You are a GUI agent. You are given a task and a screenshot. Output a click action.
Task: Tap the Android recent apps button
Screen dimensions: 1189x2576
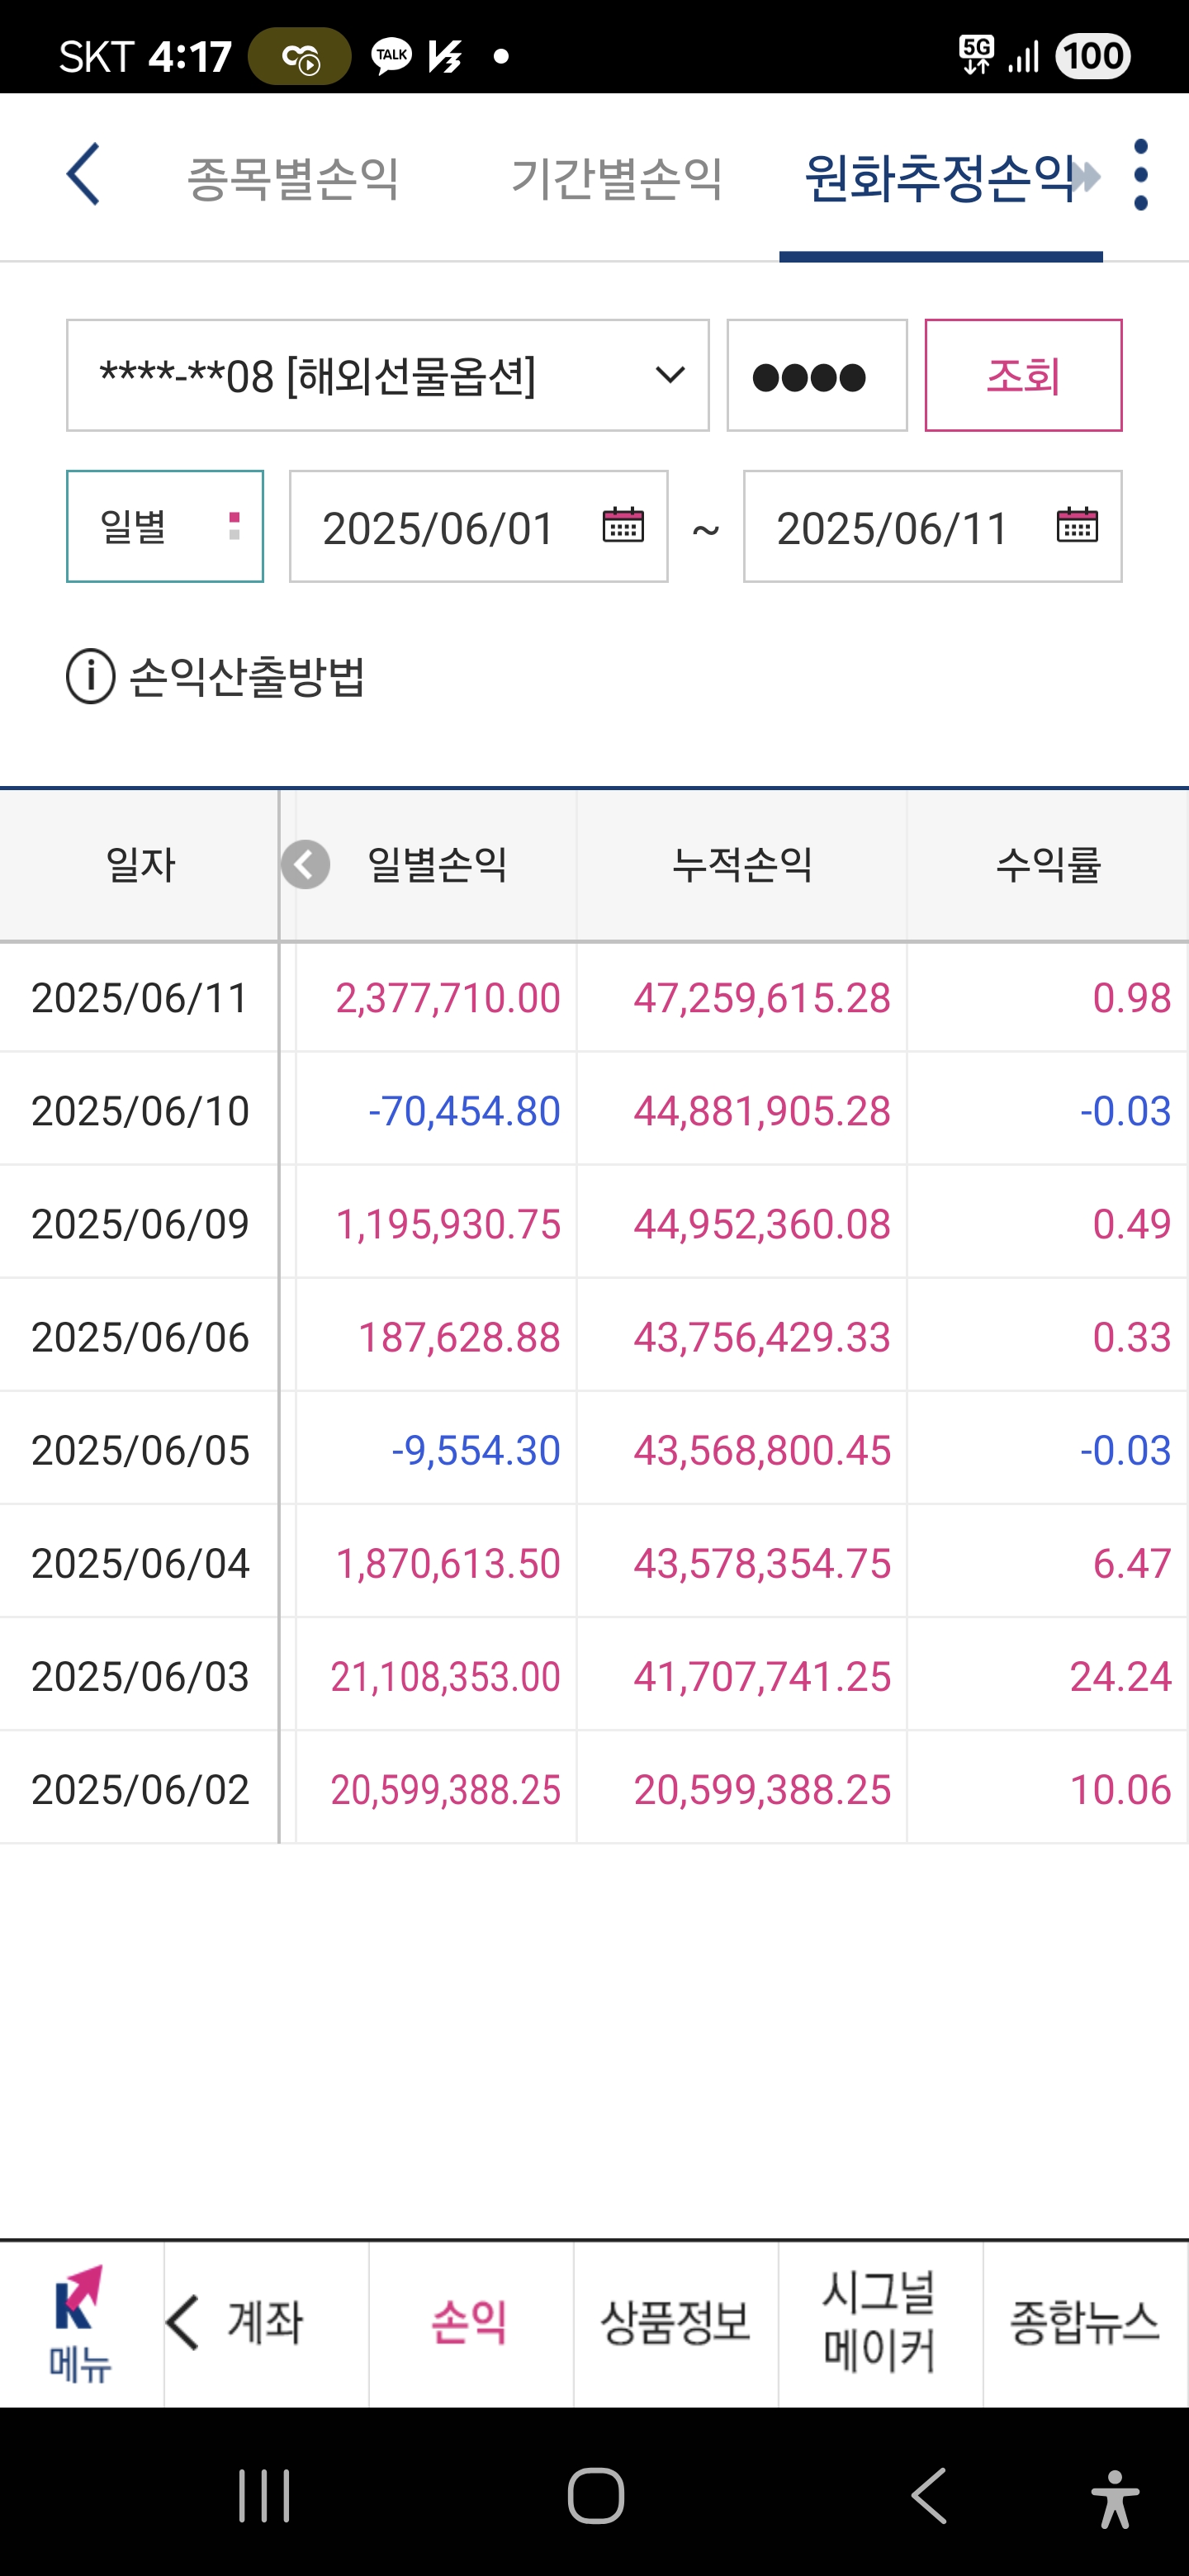pyautogui.click(x=264, y=2496)
